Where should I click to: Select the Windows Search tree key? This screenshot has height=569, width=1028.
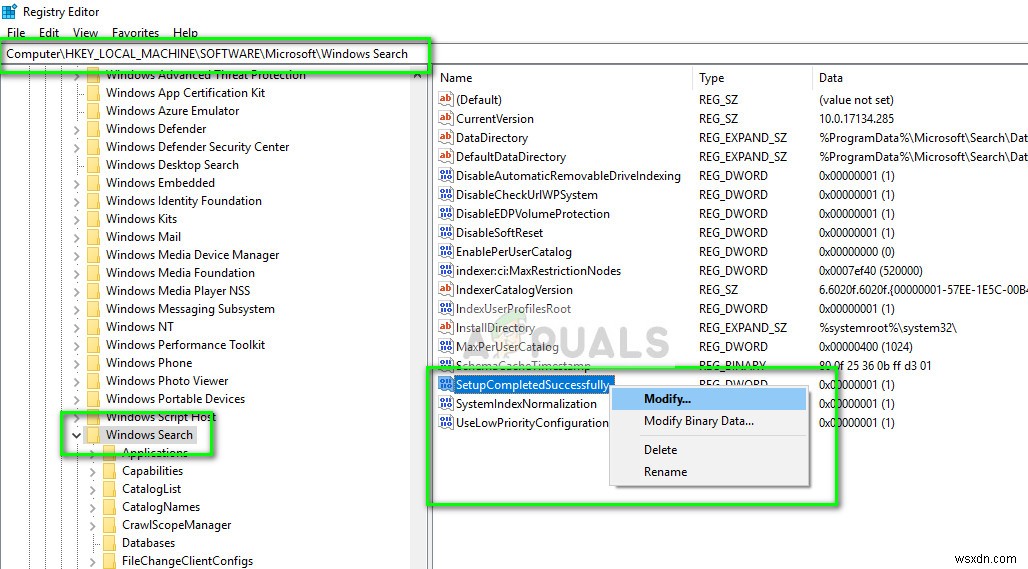[x=149, y=435]
